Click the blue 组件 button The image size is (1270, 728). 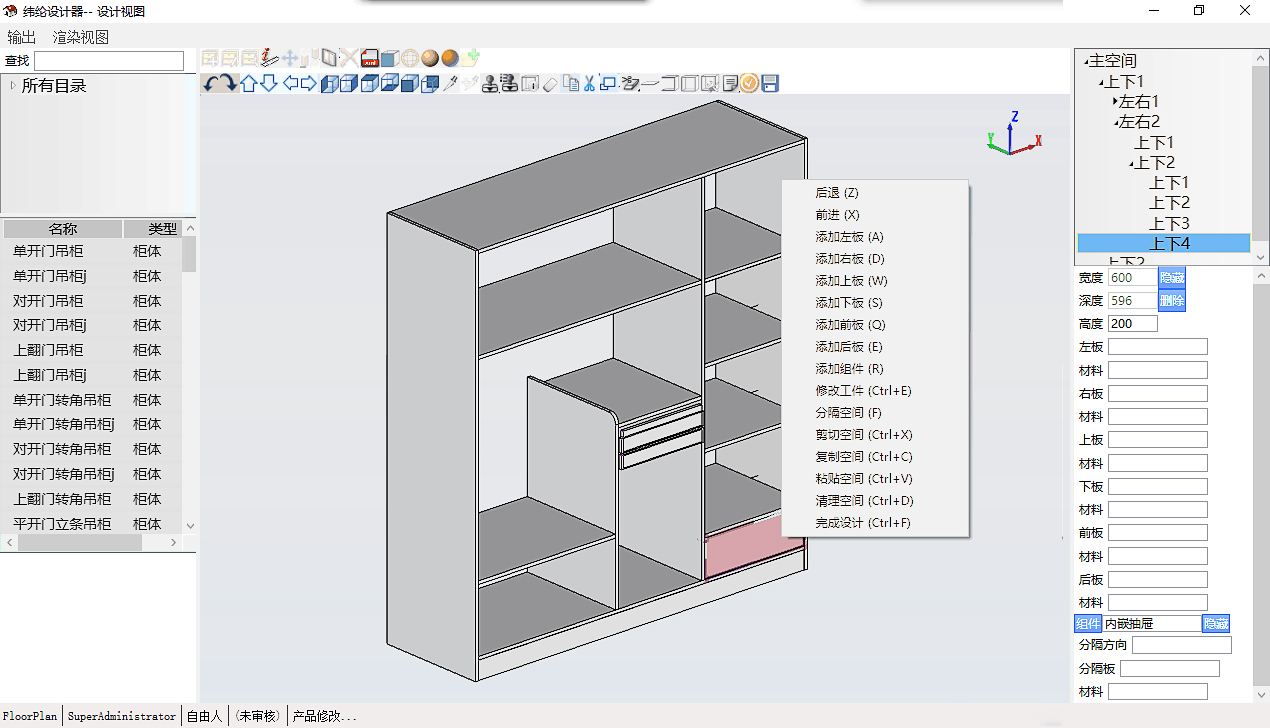[1088, 624]
